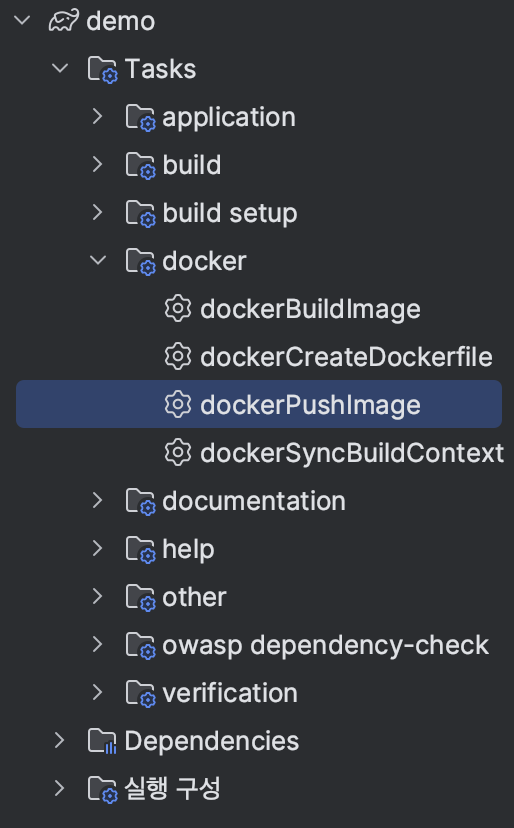
Task: Click the gear icon of dockerSyncBuildContext
Action: pyautogui.click(x=177, y=453)
